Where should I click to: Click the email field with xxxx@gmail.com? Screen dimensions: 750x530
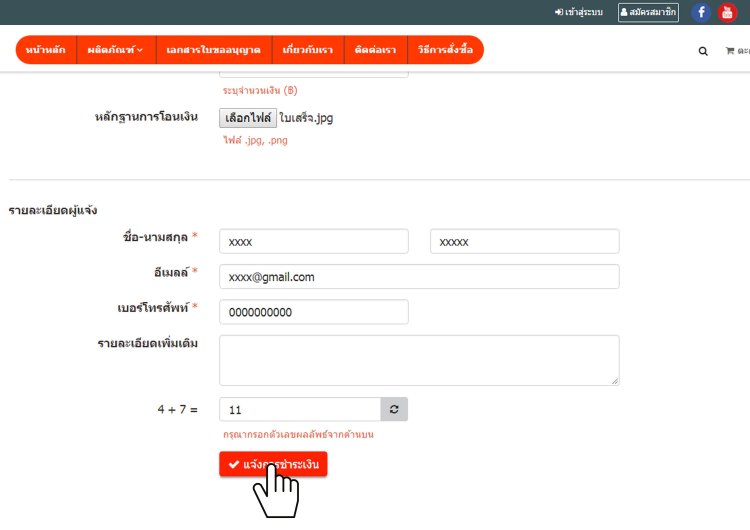pyautogui.click(x=419, y=277)
